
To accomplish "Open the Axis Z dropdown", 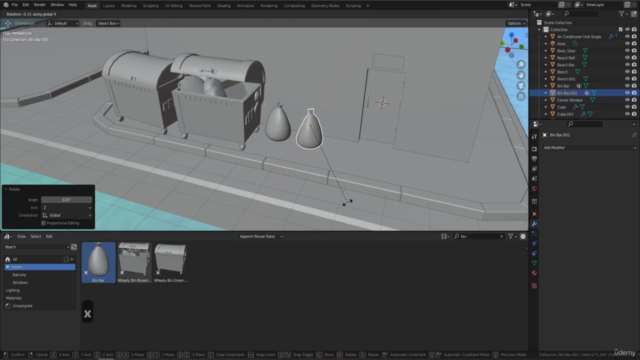I will (x=67, y=208).
